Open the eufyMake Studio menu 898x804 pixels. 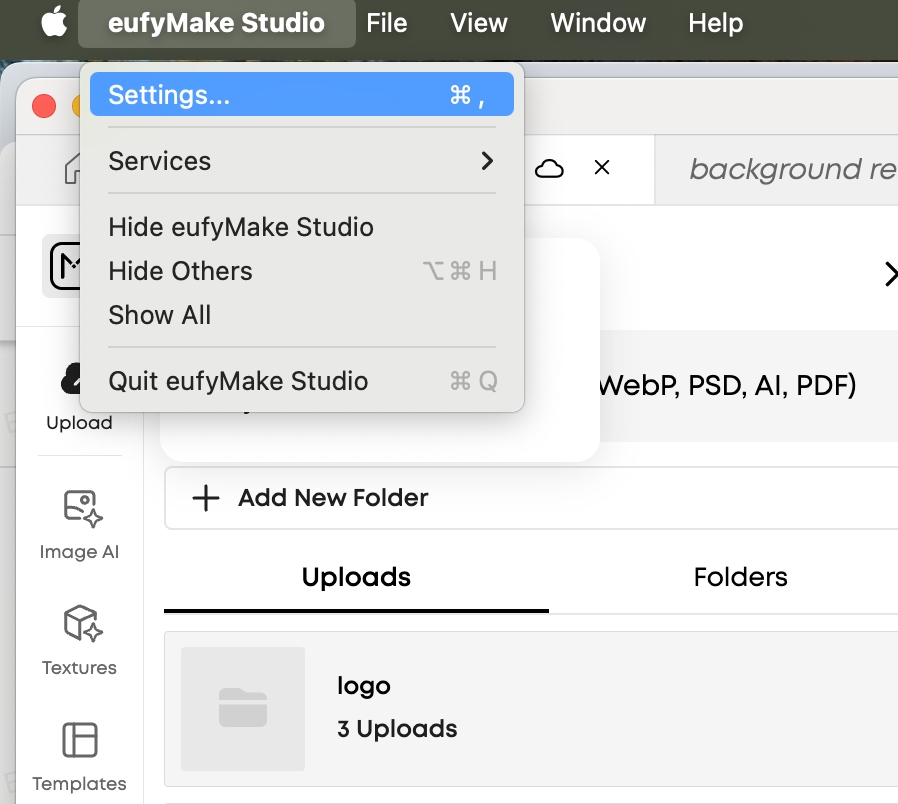pos(216,23)
